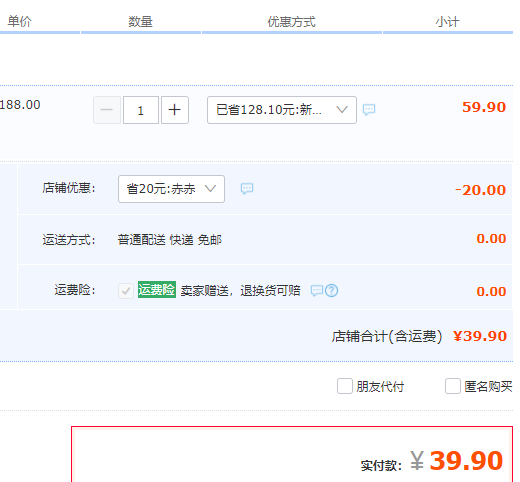520x482 pixels.
Task: Expand the 省20元 store coupon dropdown
Action: 171,189
